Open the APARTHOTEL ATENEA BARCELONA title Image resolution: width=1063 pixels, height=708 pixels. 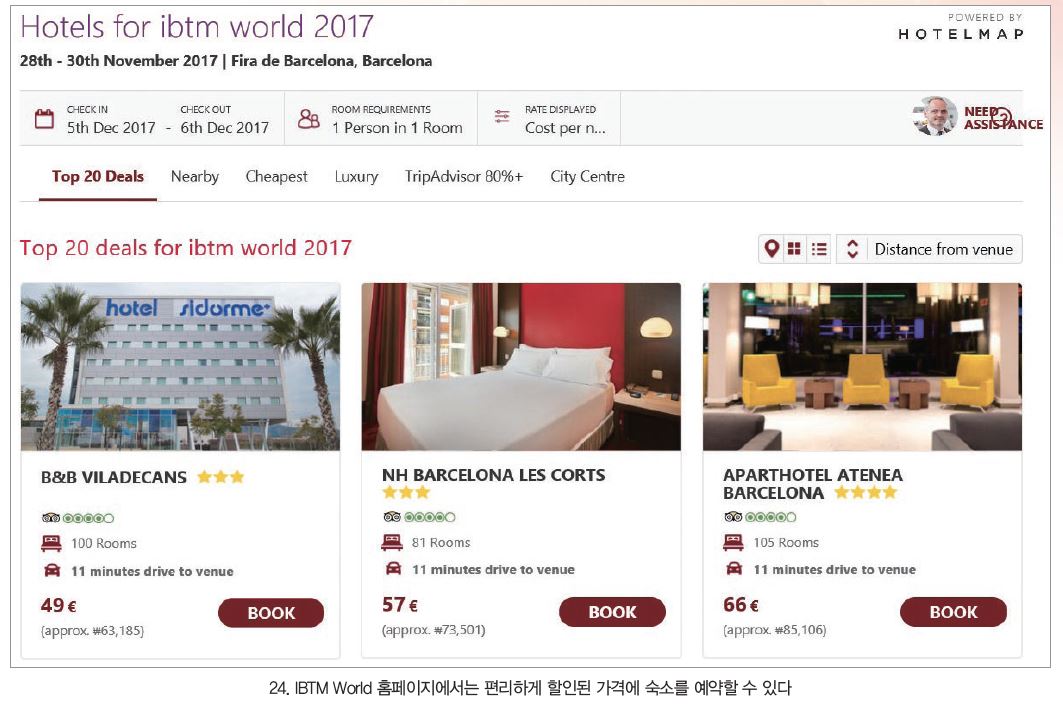pyautogui.click(x=812, y=484)
